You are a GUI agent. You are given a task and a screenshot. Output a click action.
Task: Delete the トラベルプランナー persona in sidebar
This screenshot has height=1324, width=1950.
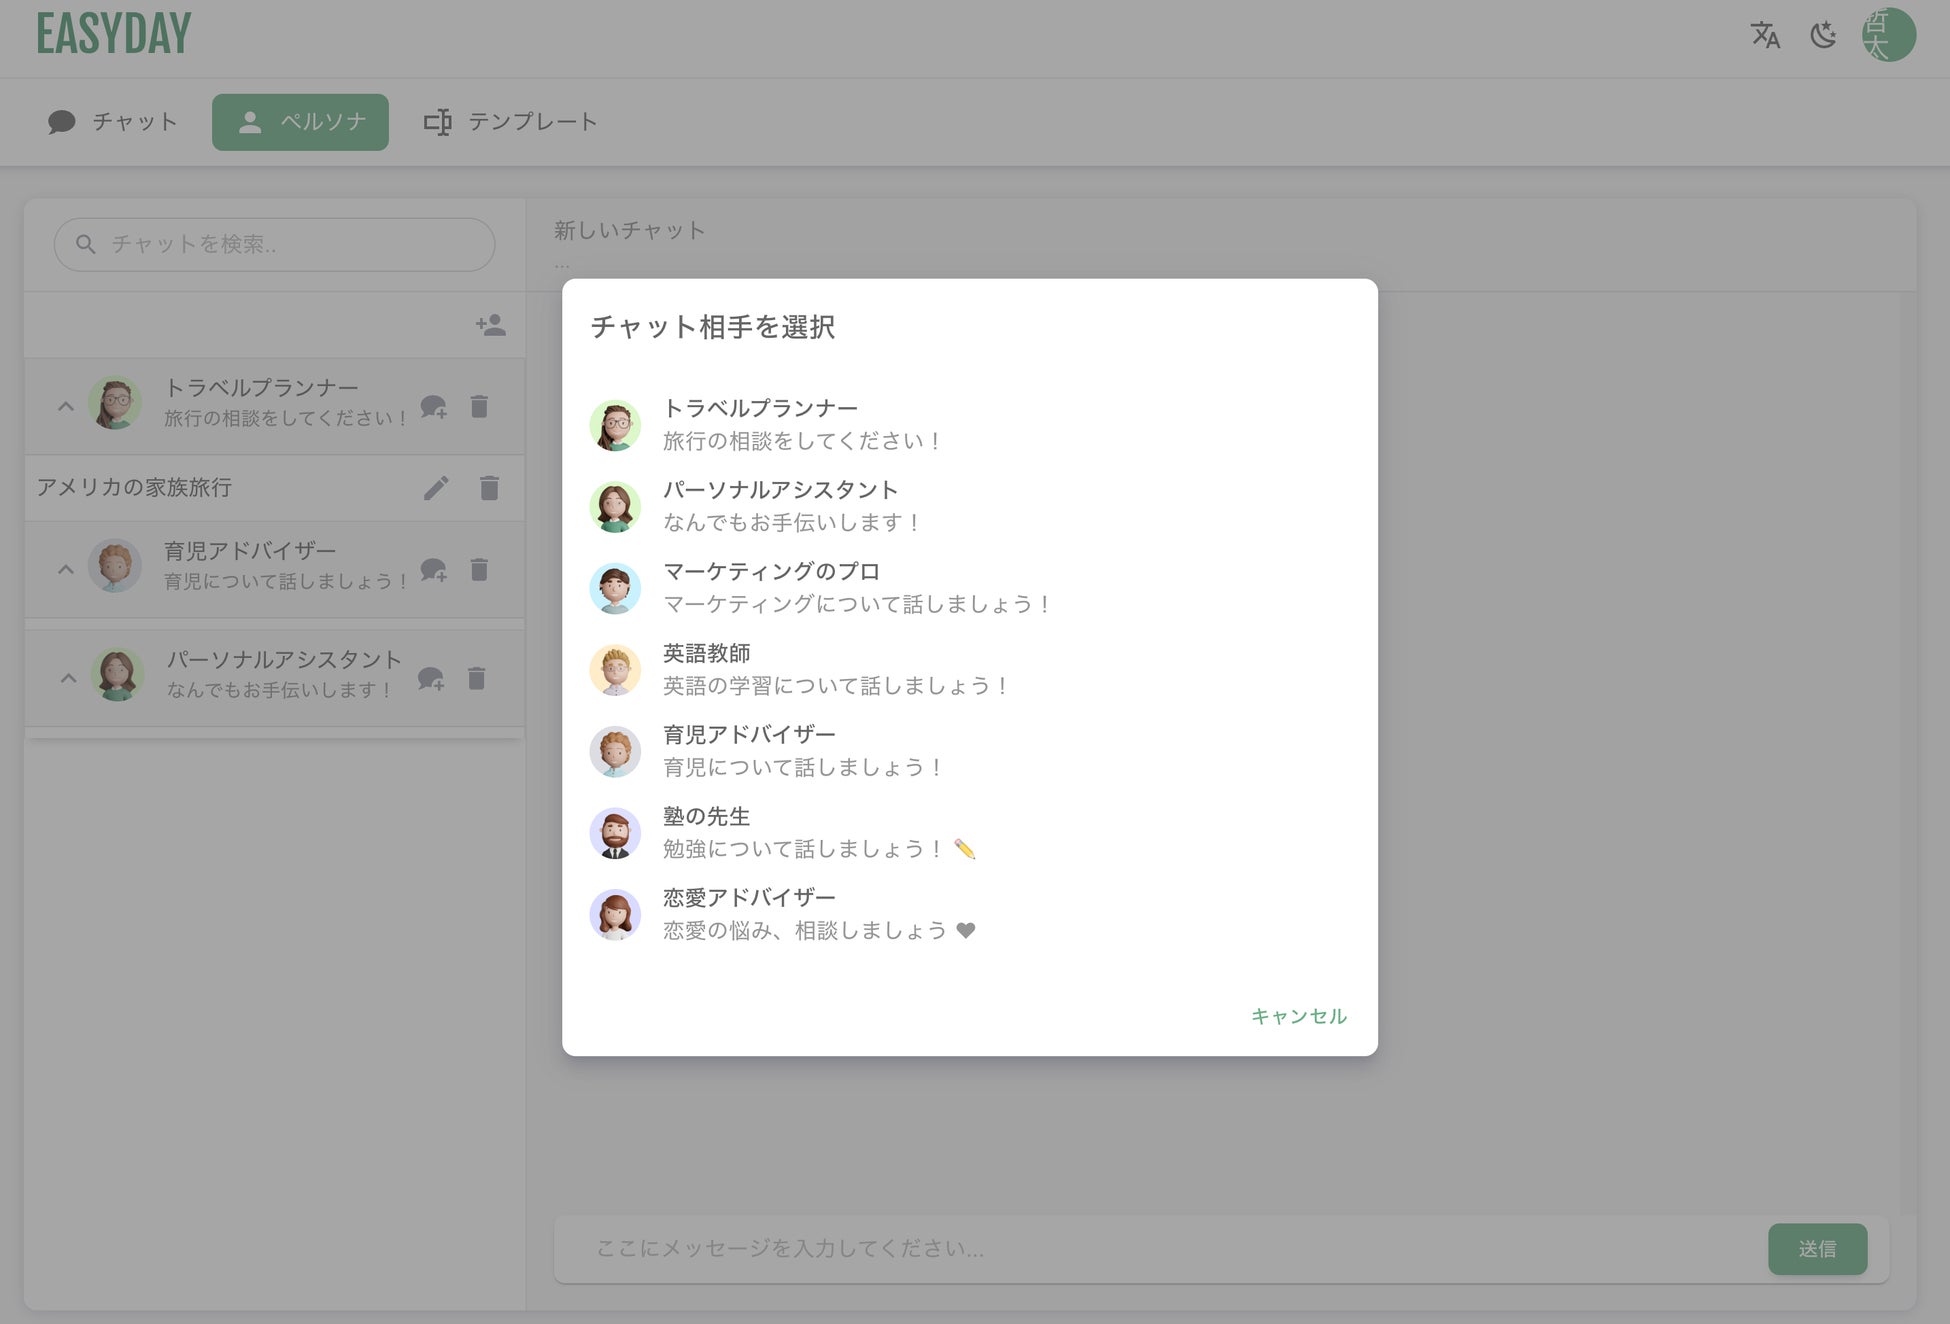(479, 407)
